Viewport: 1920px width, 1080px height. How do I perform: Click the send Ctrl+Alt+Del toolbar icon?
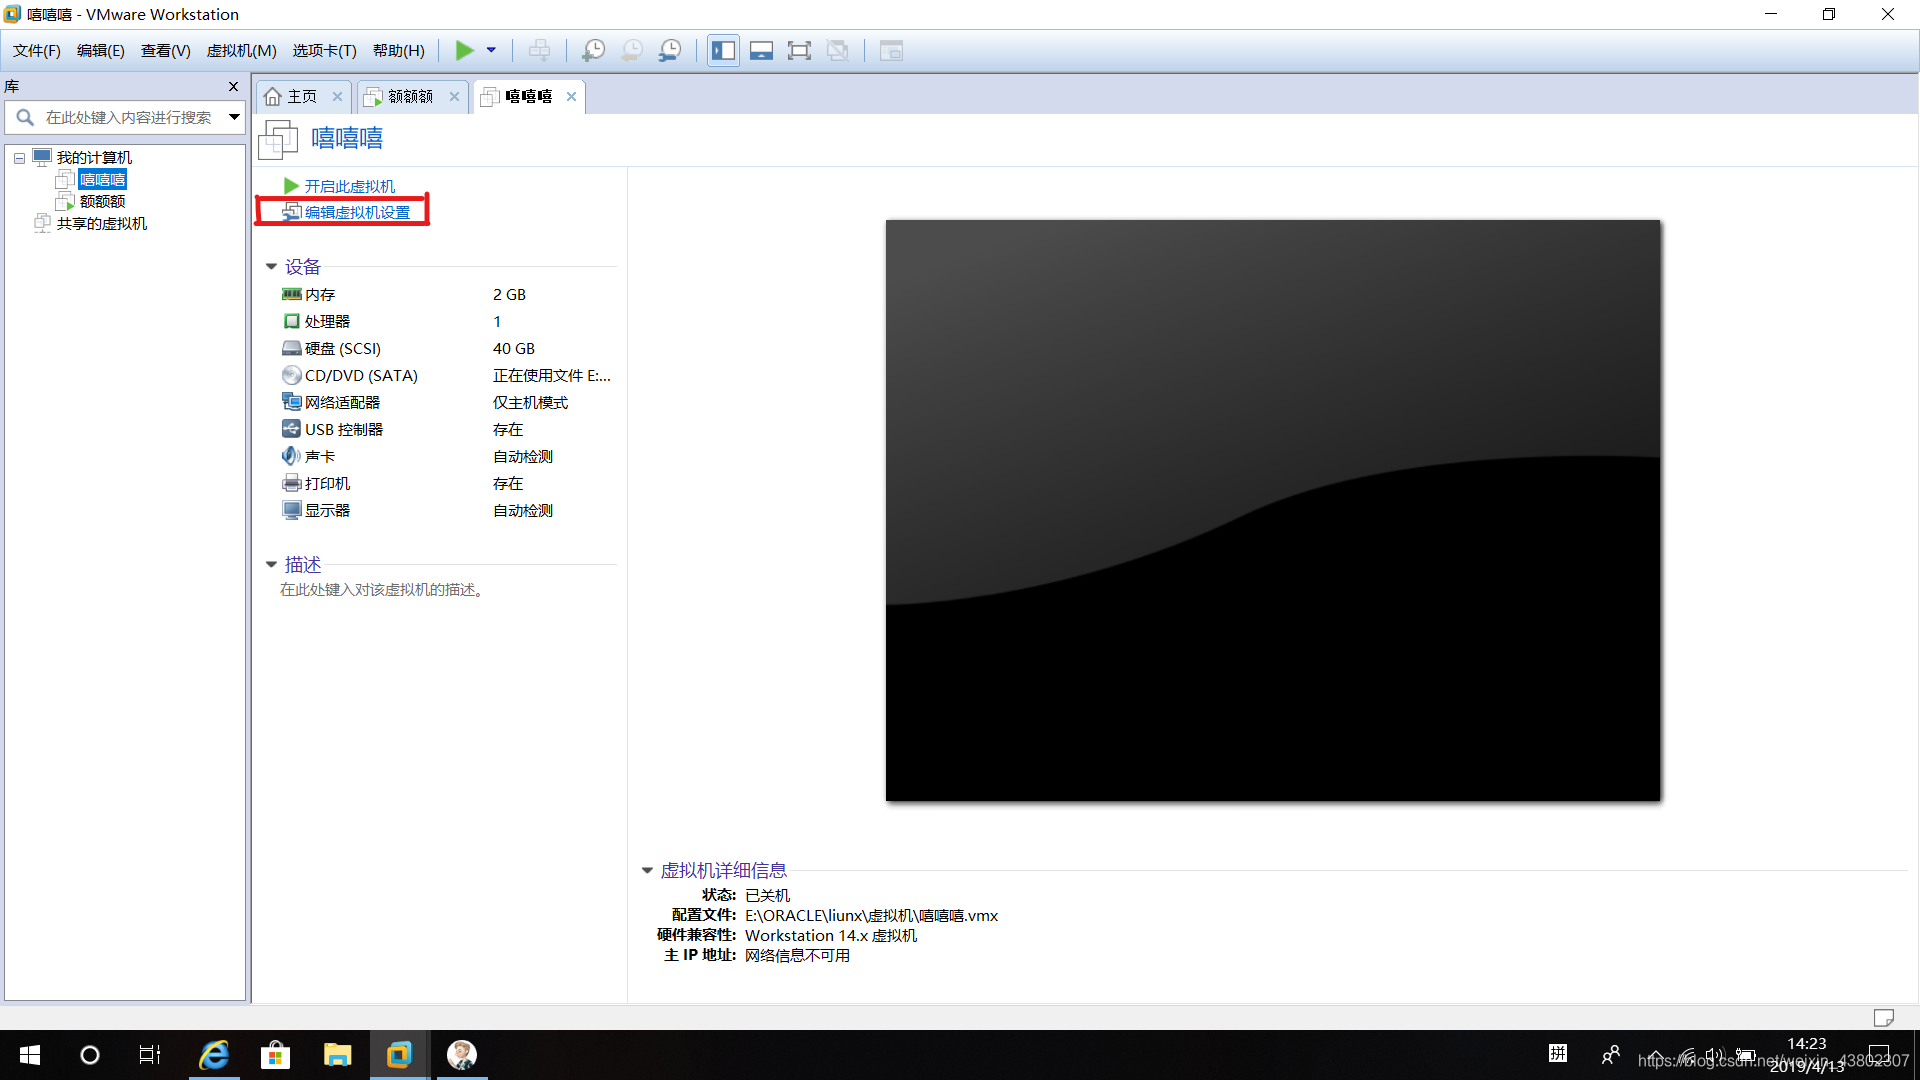point(539,50)
